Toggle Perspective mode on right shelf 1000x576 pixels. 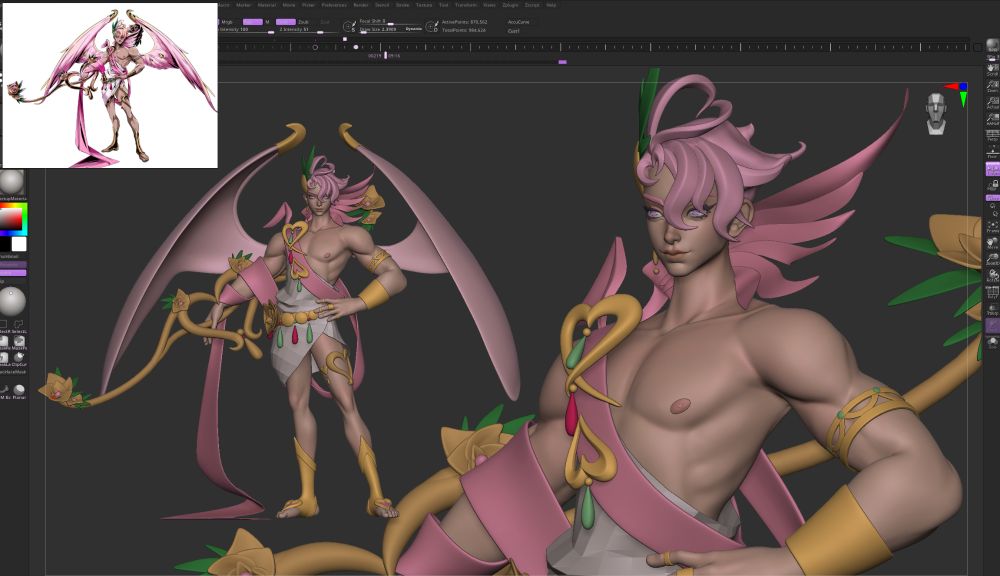click(992, 135)
